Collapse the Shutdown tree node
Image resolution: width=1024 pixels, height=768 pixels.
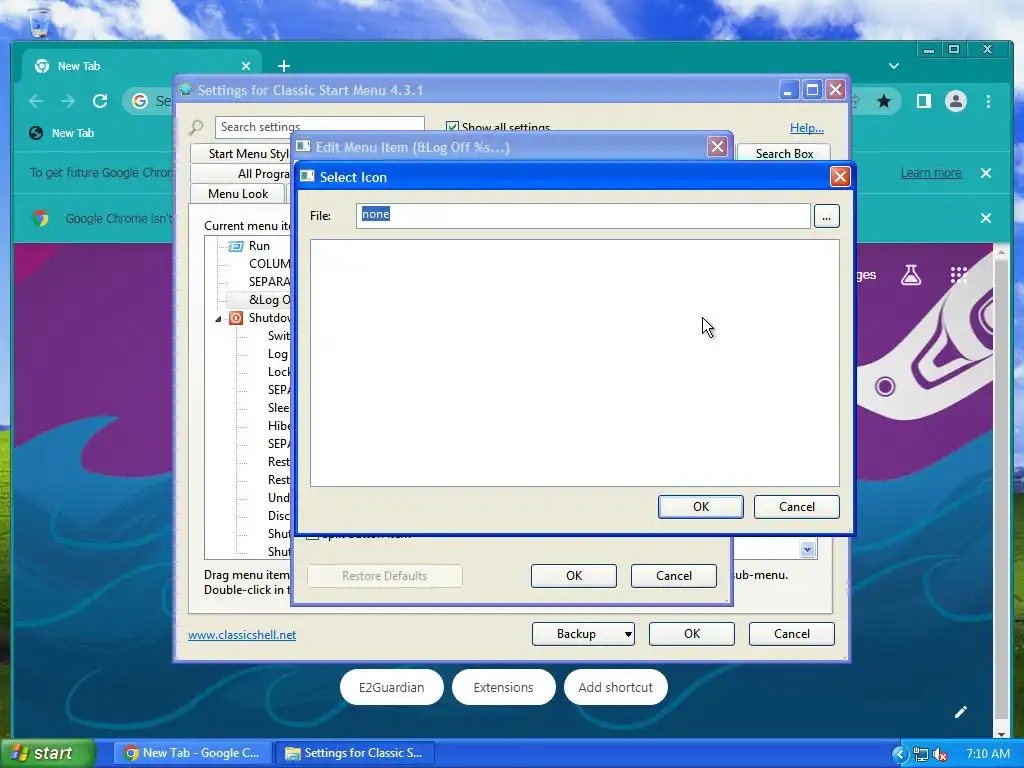pyautogui.click(x=218, y=319)
